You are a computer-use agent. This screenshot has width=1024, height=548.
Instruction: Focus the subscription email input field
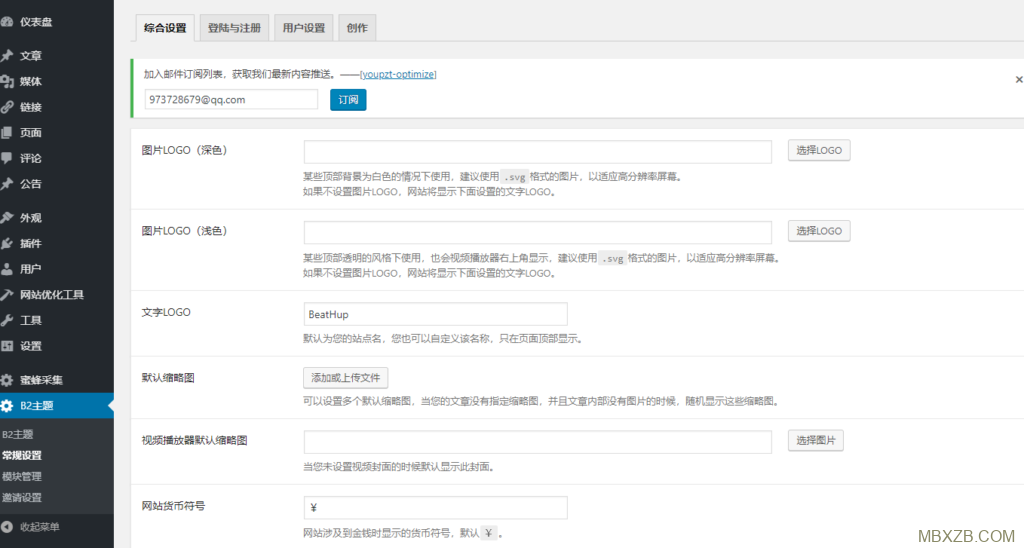point(231,99)
